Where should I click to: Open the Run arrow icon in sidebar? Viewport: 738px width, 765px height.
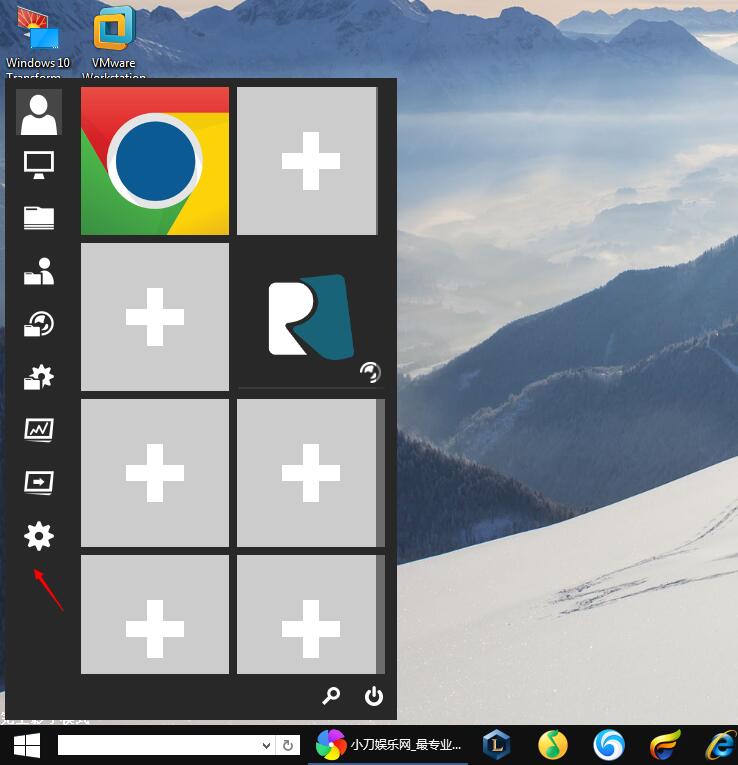click(39, 483)
